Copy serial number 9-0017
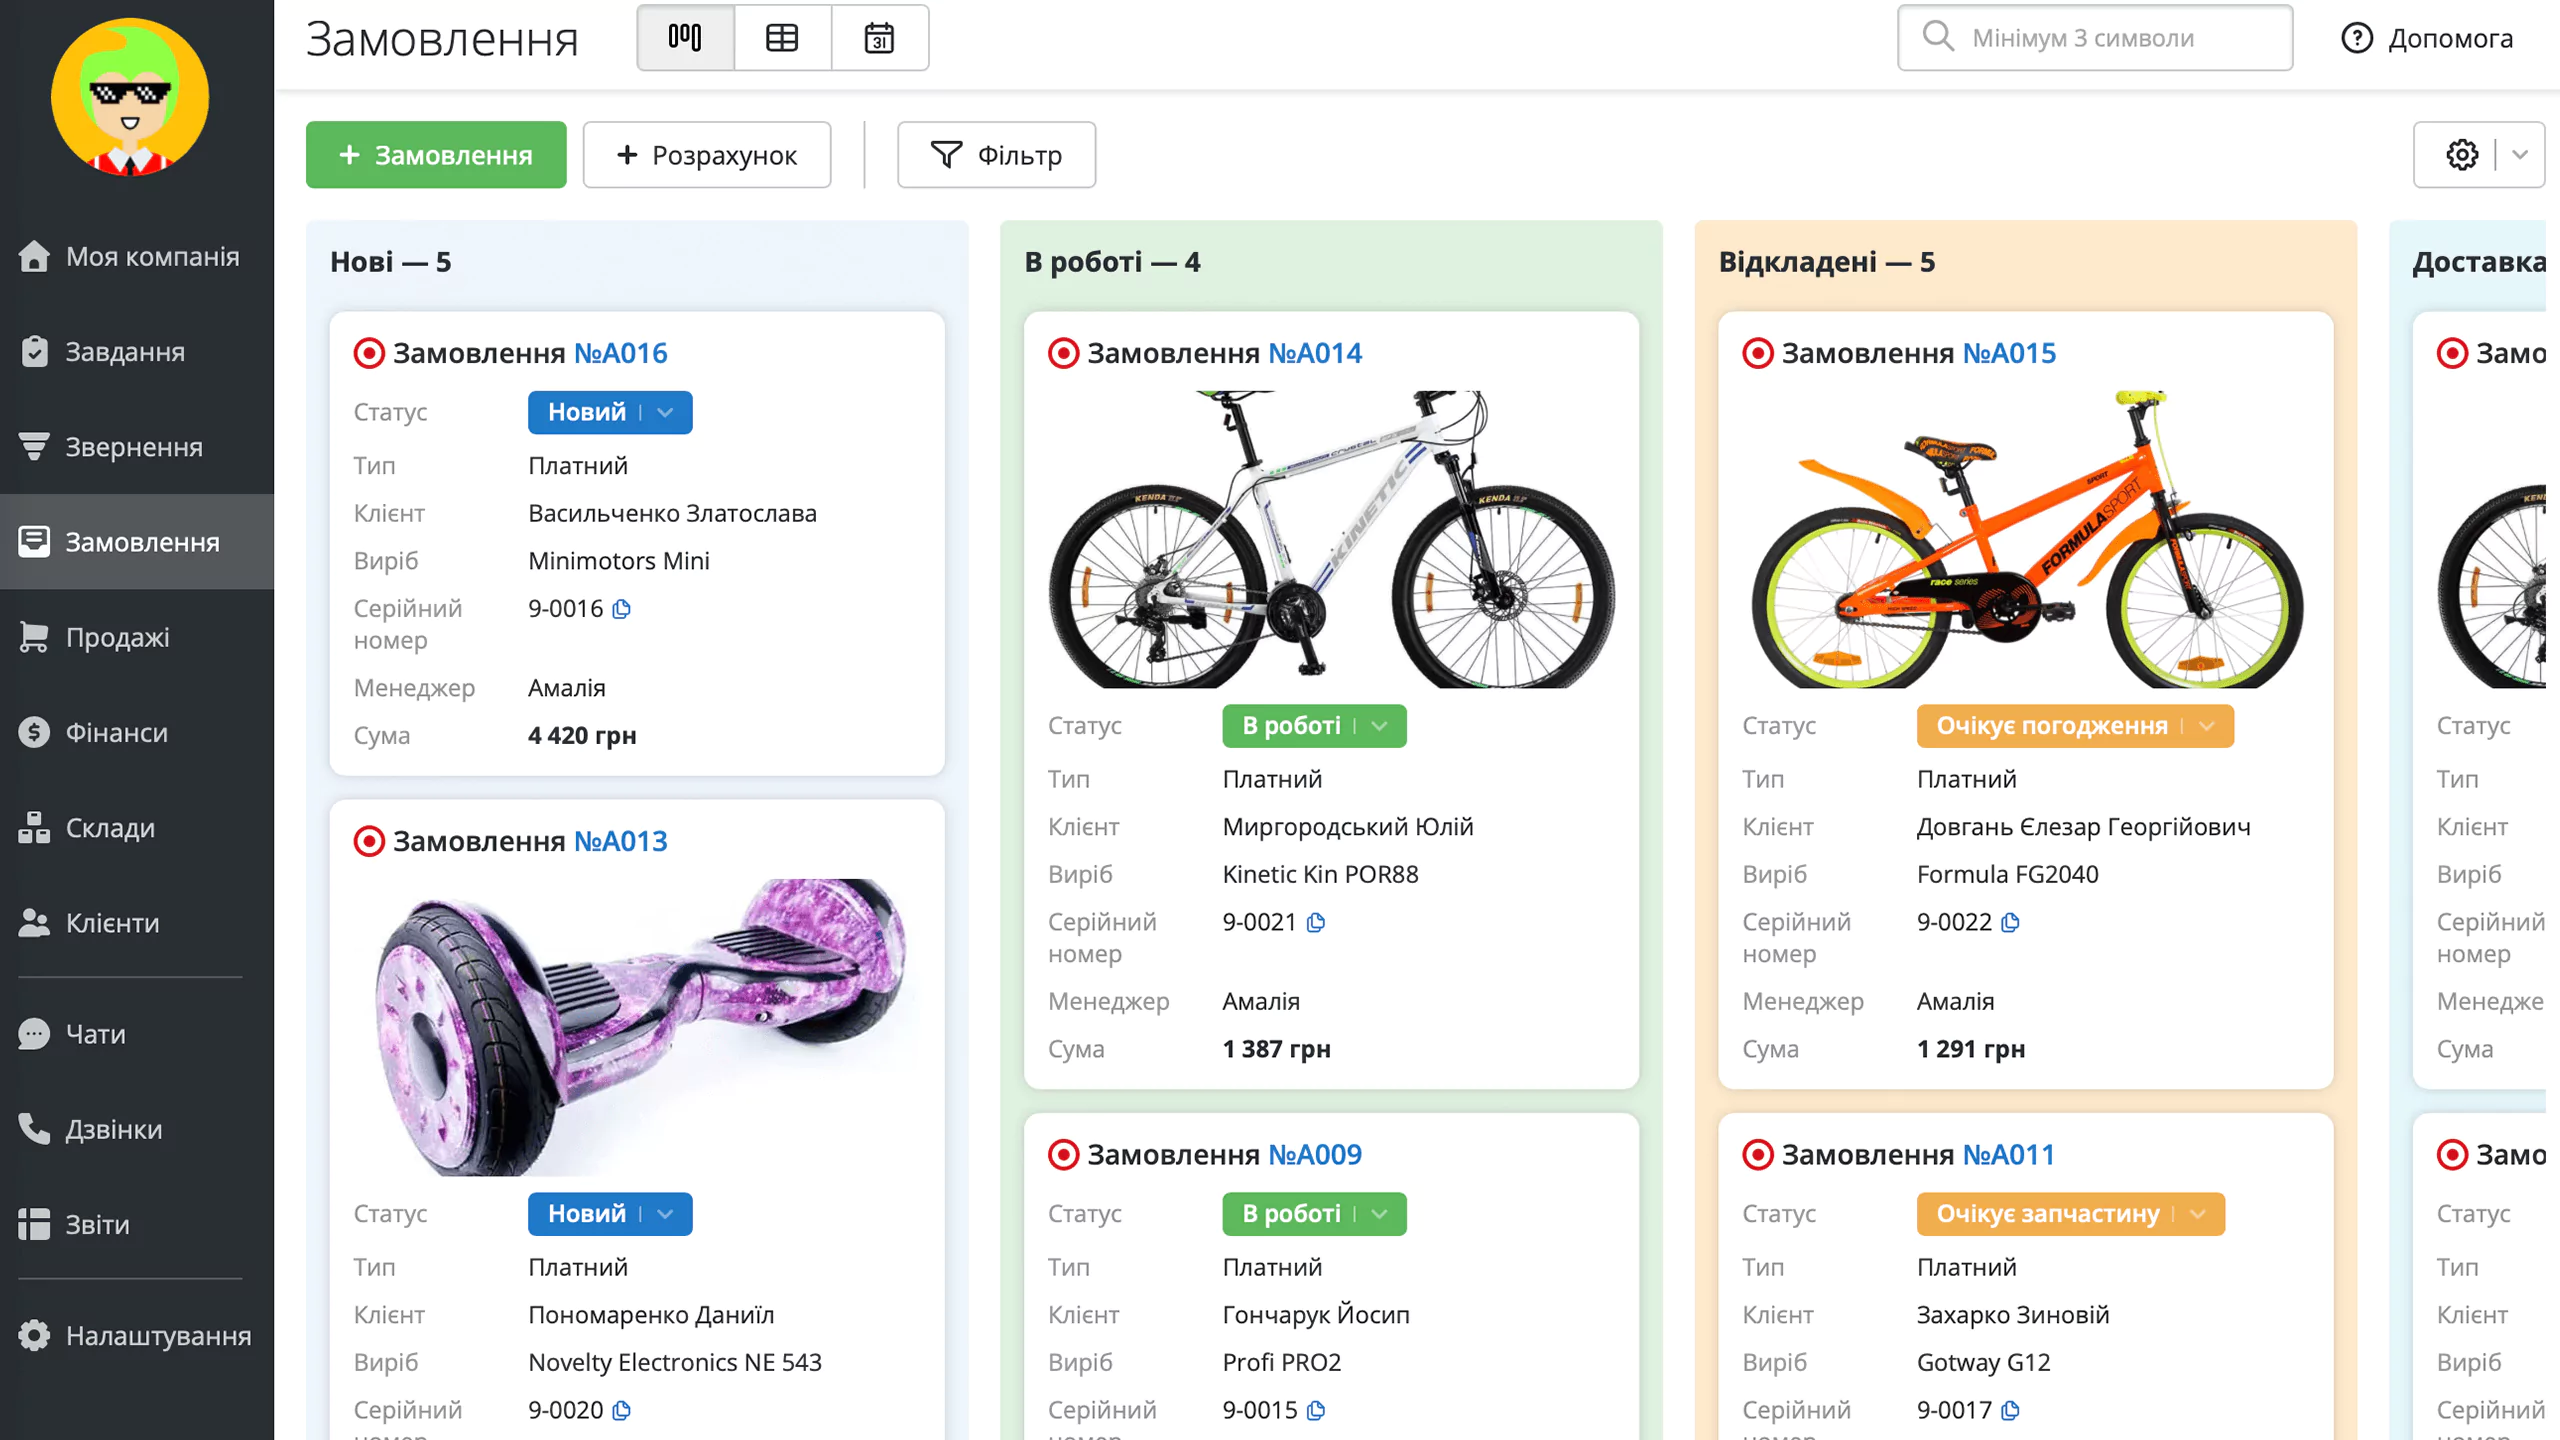The image size is (2560, 1440). [x=2011, y=1410]
